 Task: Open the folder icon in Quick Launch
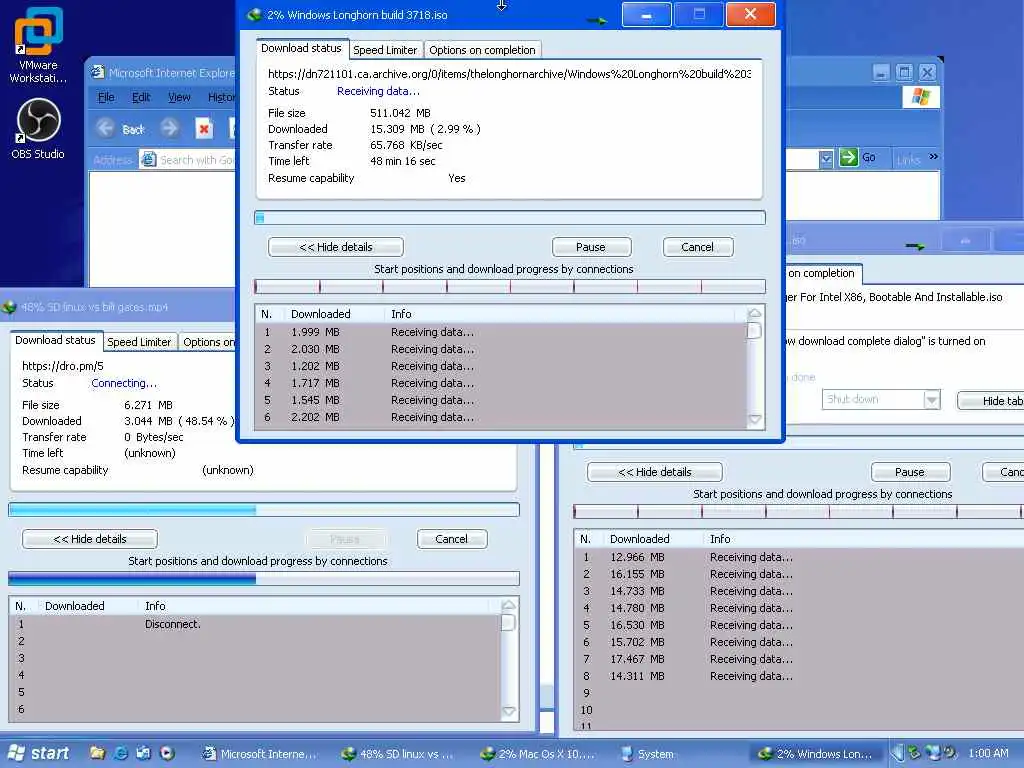pos(97,753)
